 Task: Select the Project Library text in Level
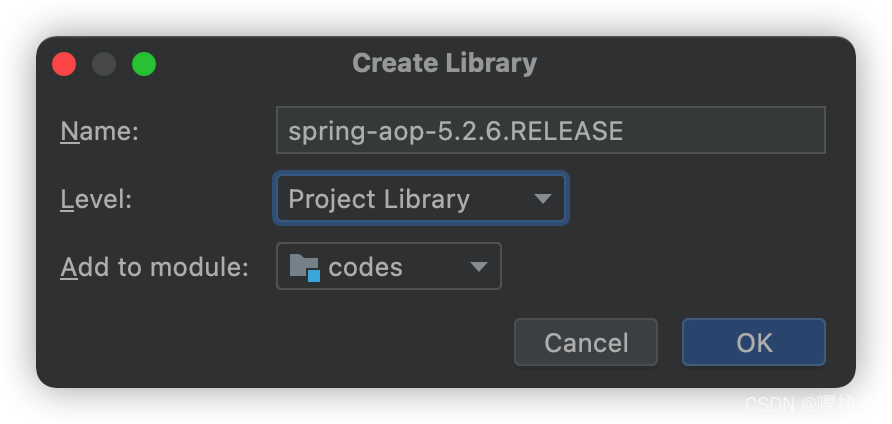tap(379, 199)
